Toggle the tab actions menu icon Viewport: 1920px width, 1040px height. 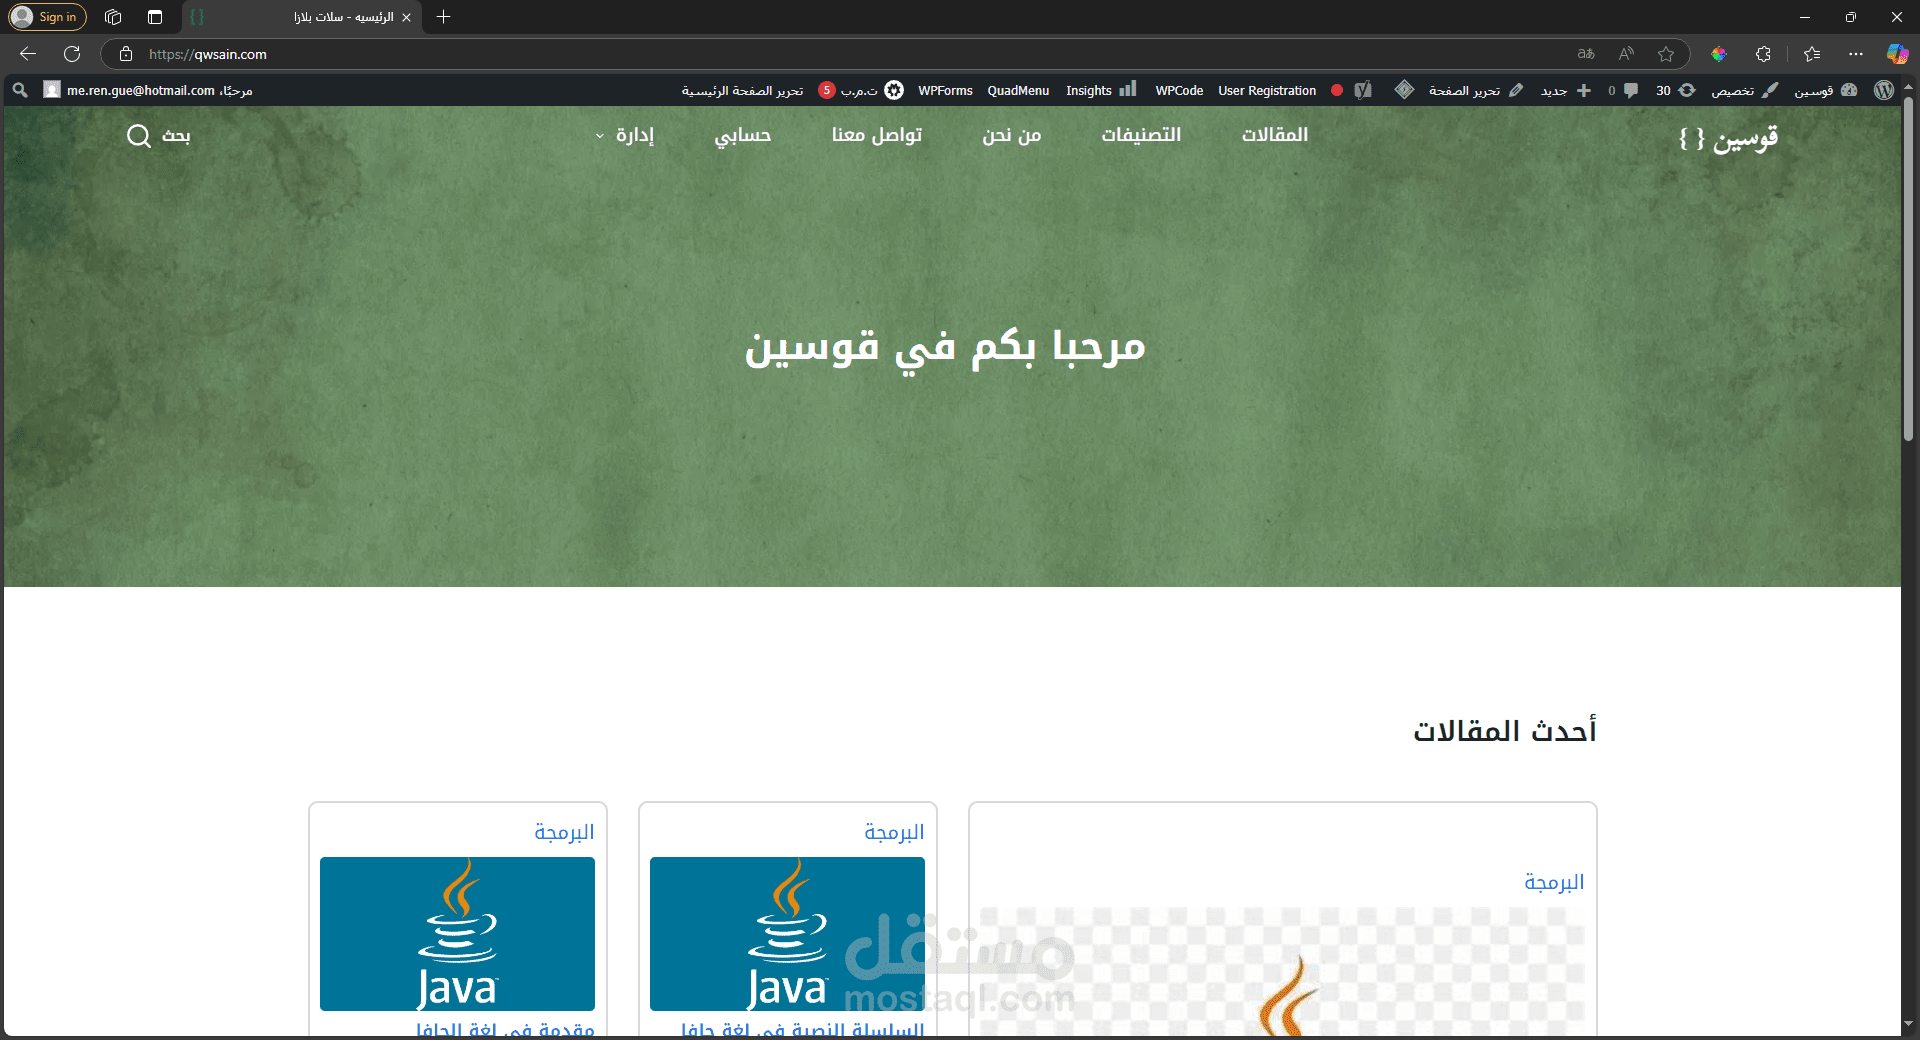(x=155, y=17)
